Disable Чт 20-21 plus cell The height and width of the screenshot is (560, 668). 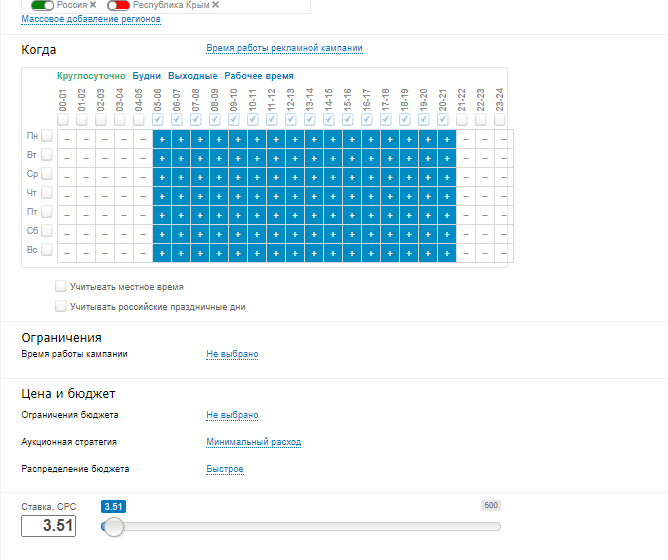point(447,196)
